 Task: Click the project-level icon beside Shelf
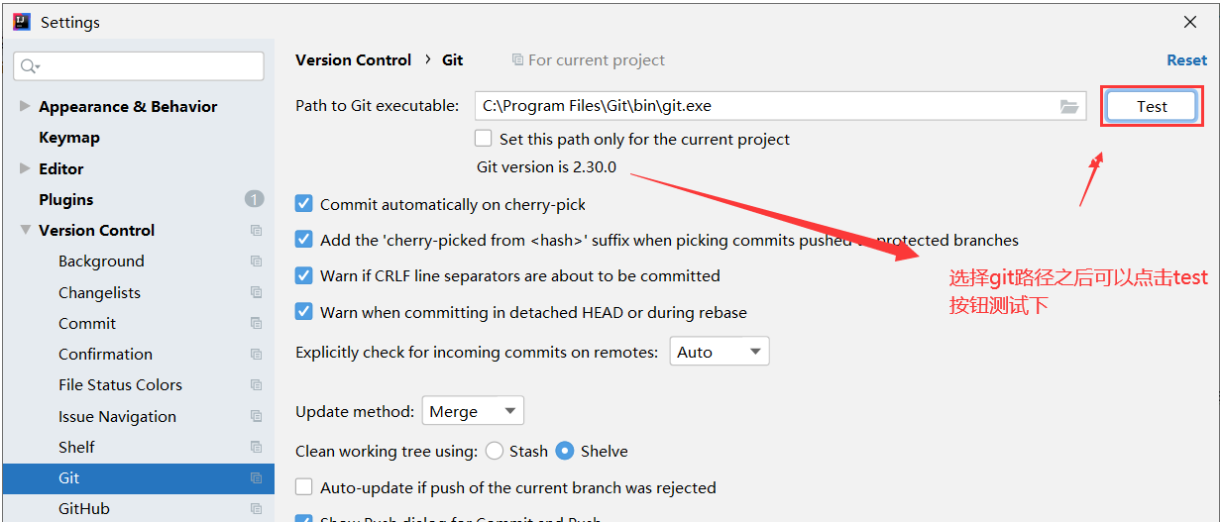tap(256, 447)
